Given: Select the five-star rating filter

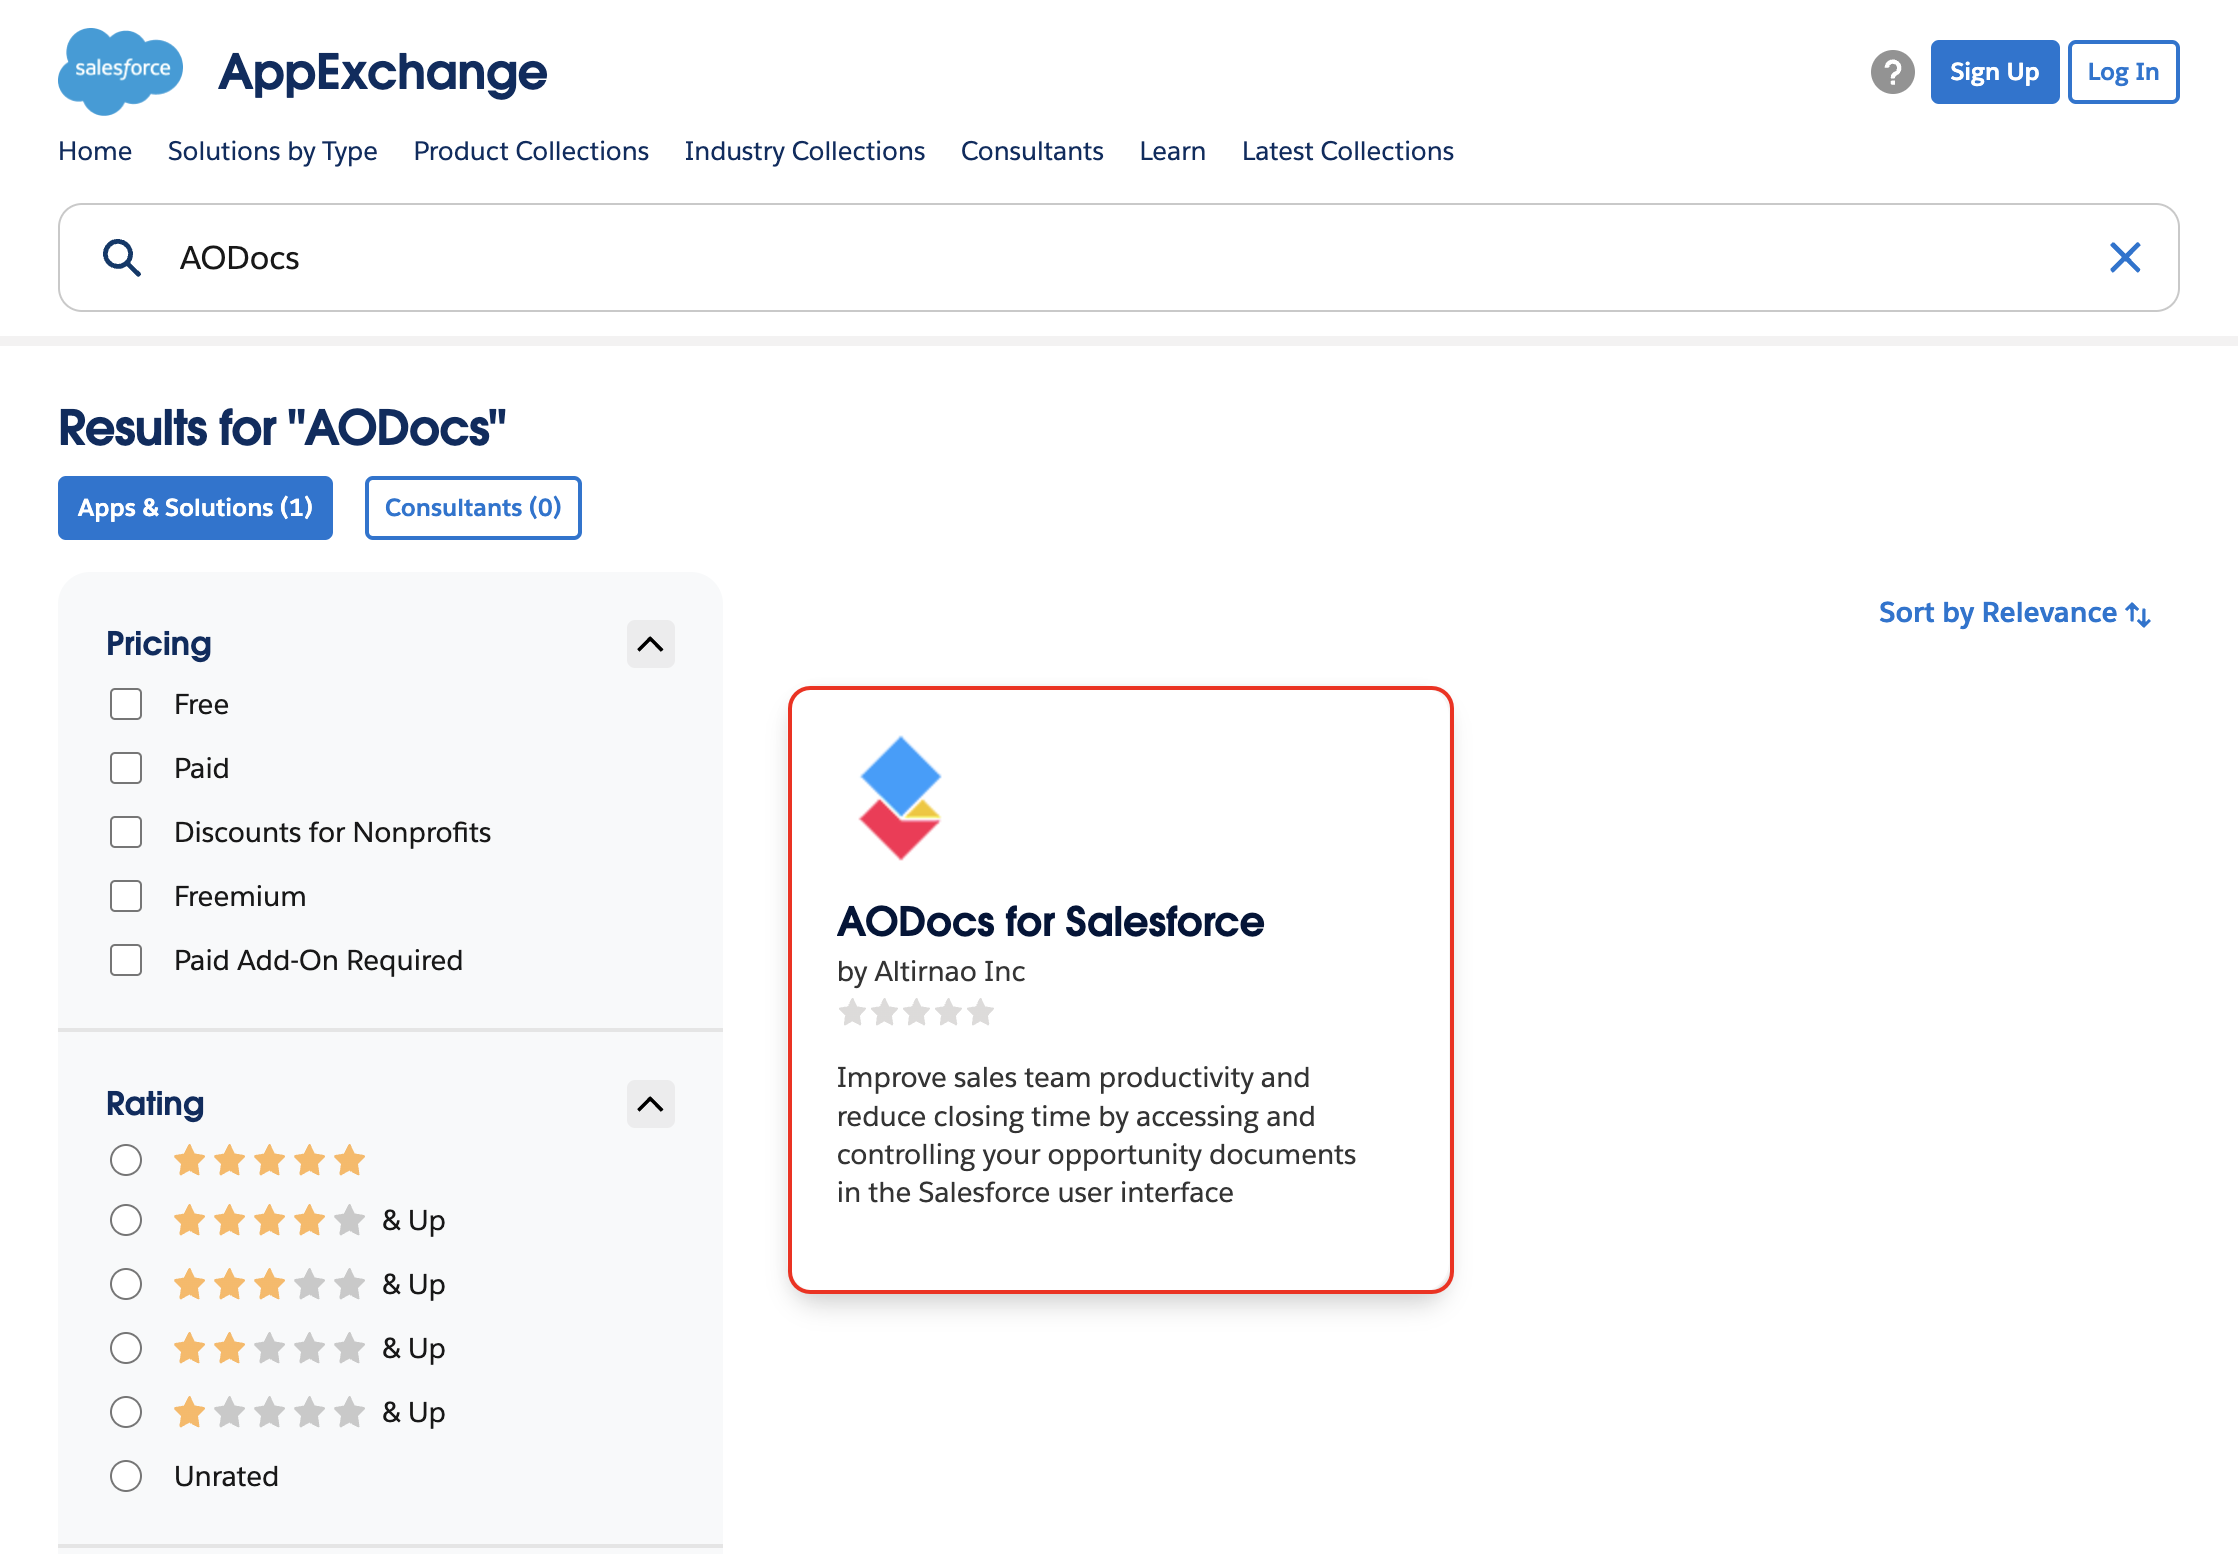Looking at the screenshot, I should (x=126, y=1160).
